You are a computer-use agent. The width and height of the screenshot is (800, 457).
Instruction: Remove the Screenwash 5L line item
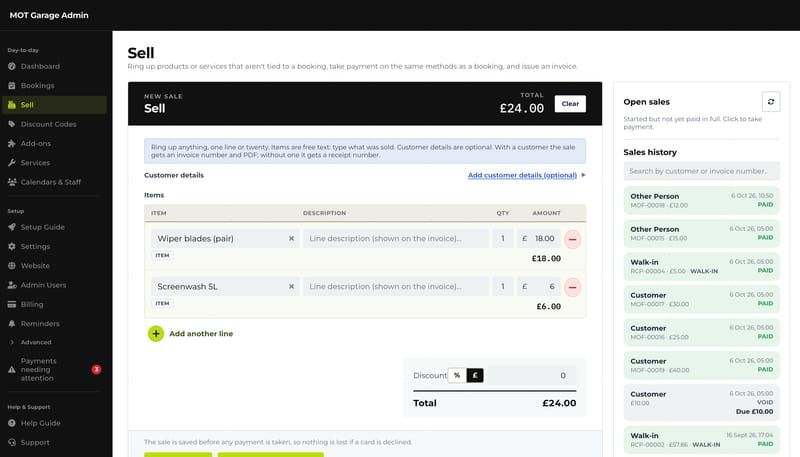572,287
